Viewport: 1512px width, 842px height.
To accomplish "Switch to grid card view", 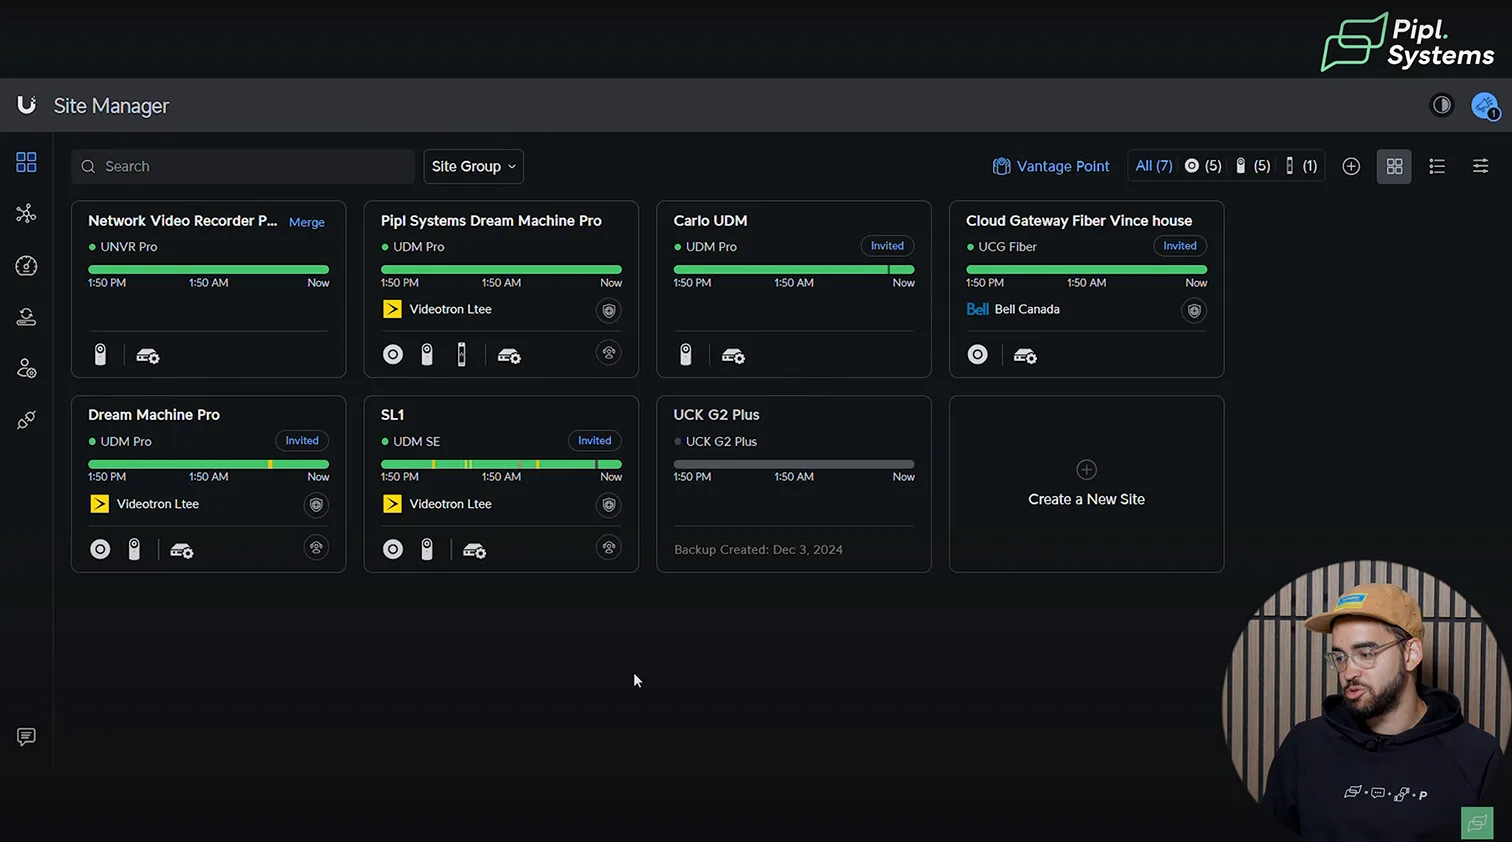I will point(1394,167).
